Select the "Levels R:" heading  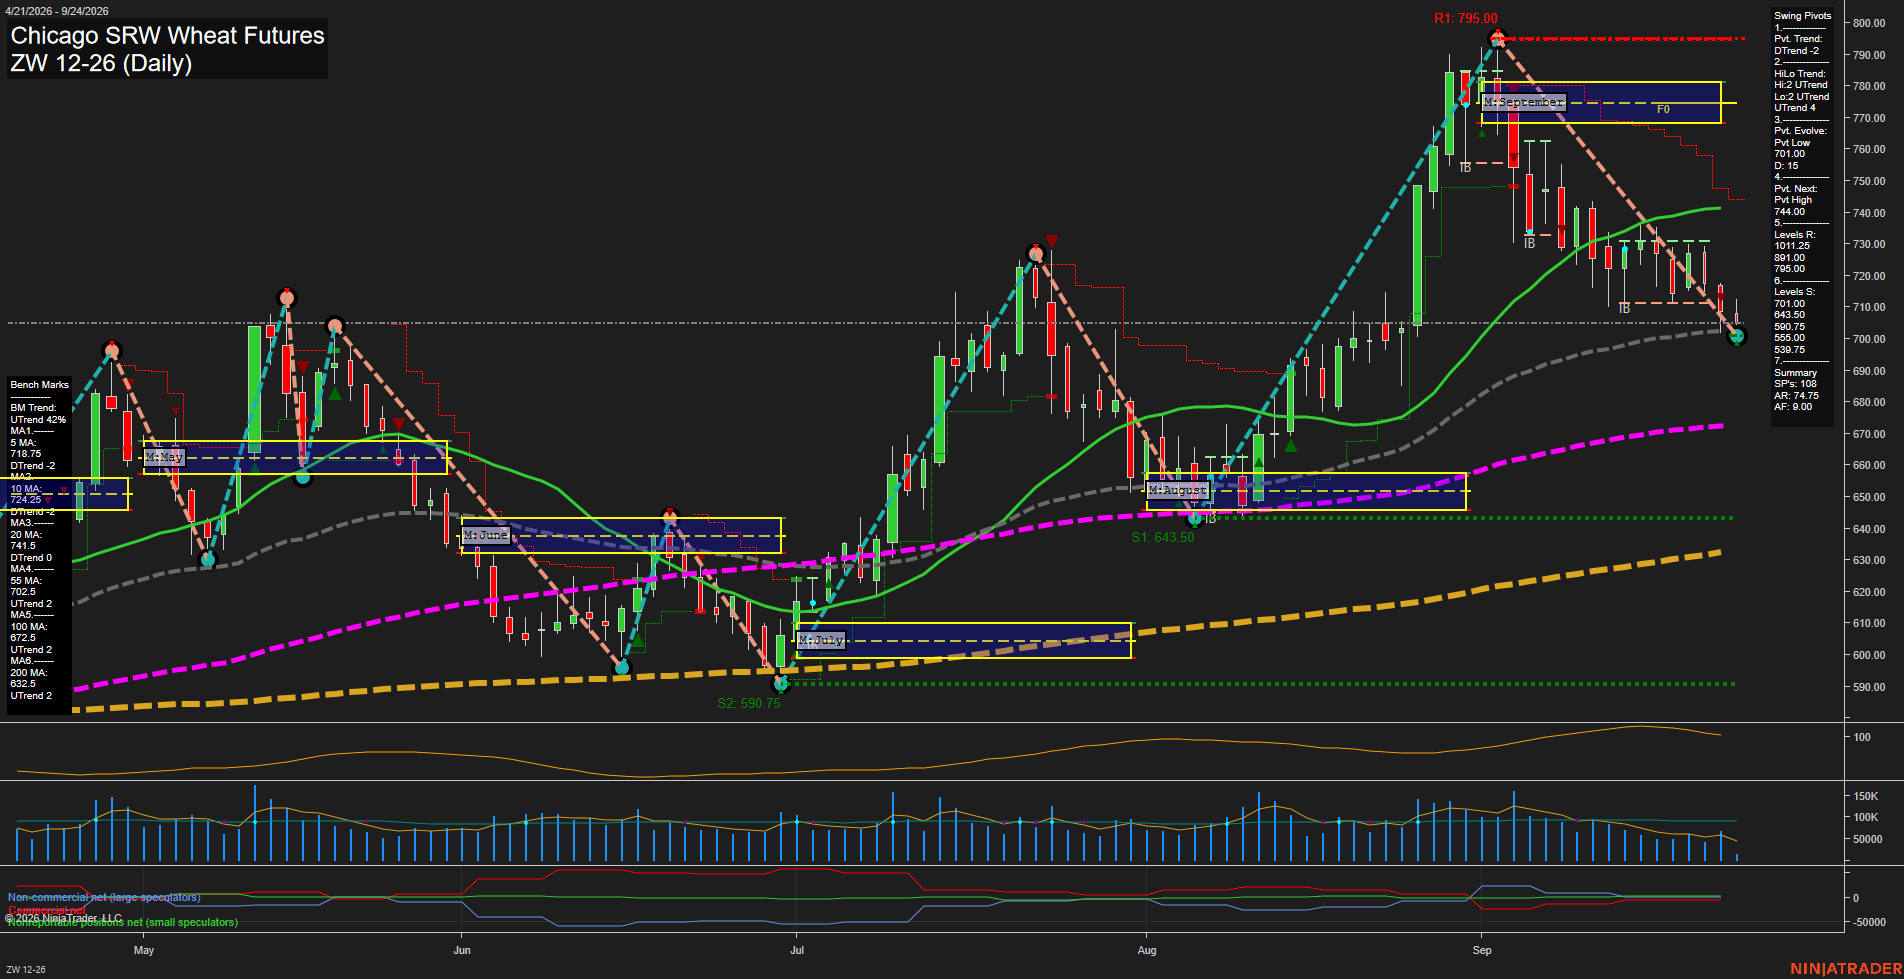(1795, 235)
